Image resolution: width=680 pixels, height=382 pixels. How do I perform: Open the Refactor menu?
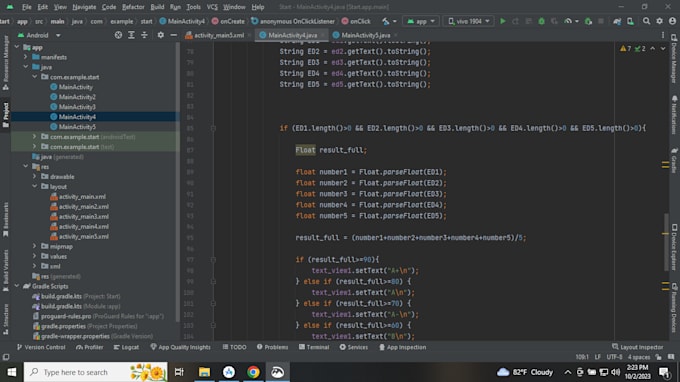click(133, 7)
